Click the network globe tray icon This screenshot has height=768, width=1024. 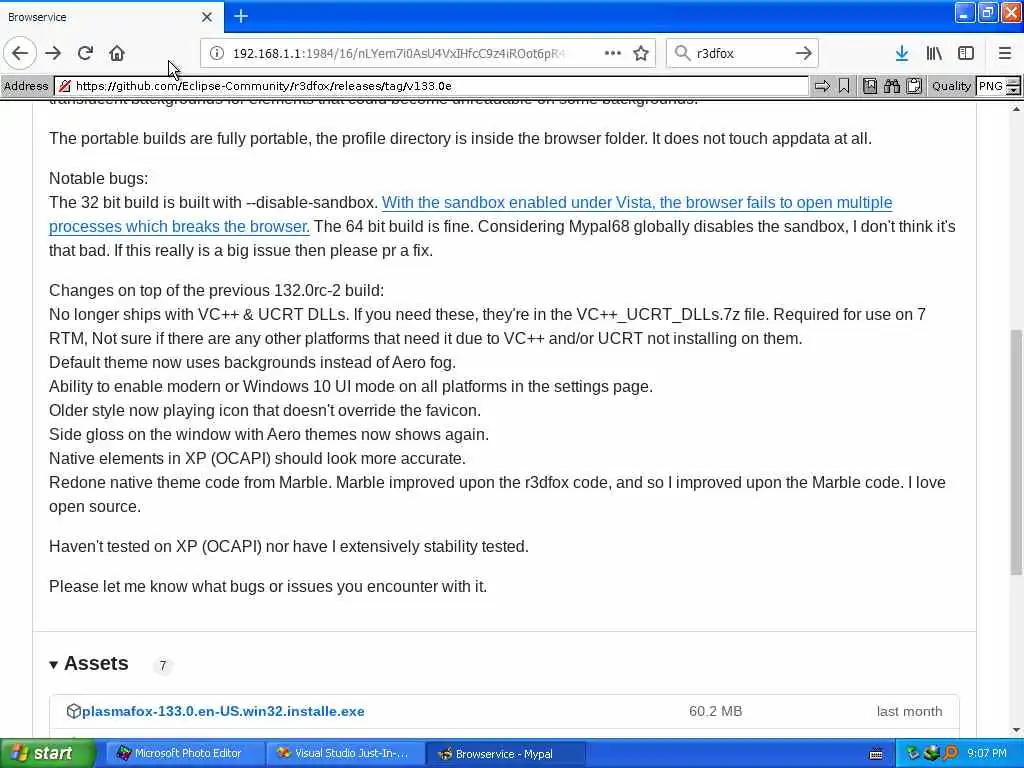point(931,754)
